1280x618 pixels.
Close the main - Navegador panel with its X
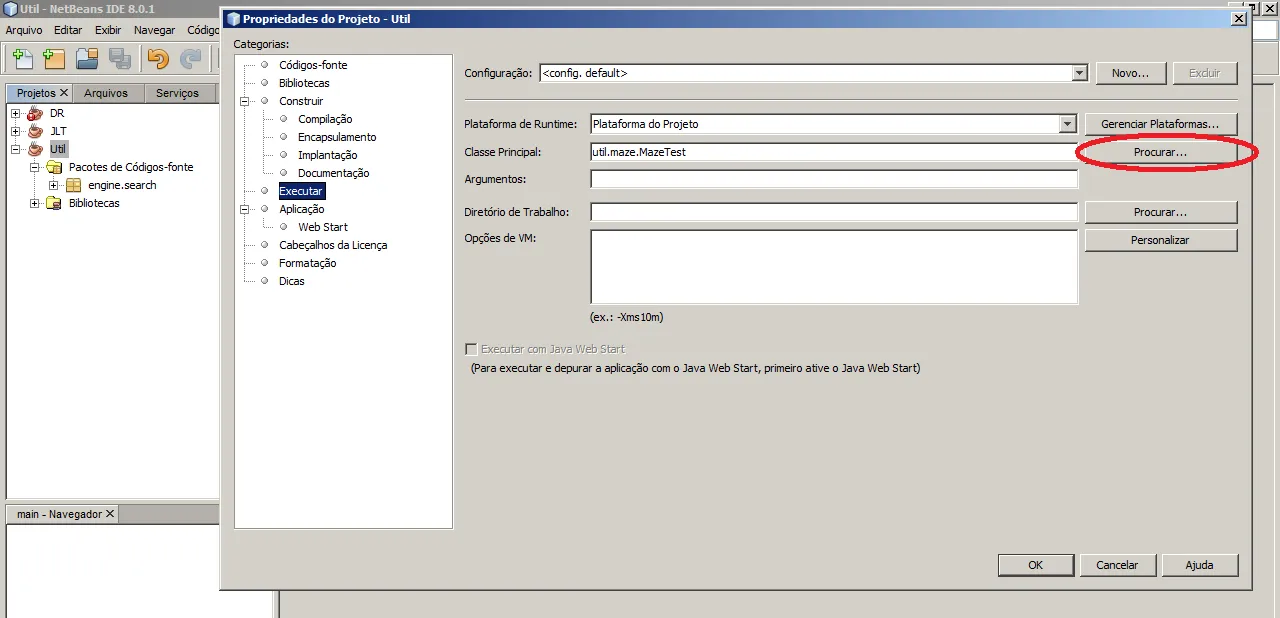(110, 513)
